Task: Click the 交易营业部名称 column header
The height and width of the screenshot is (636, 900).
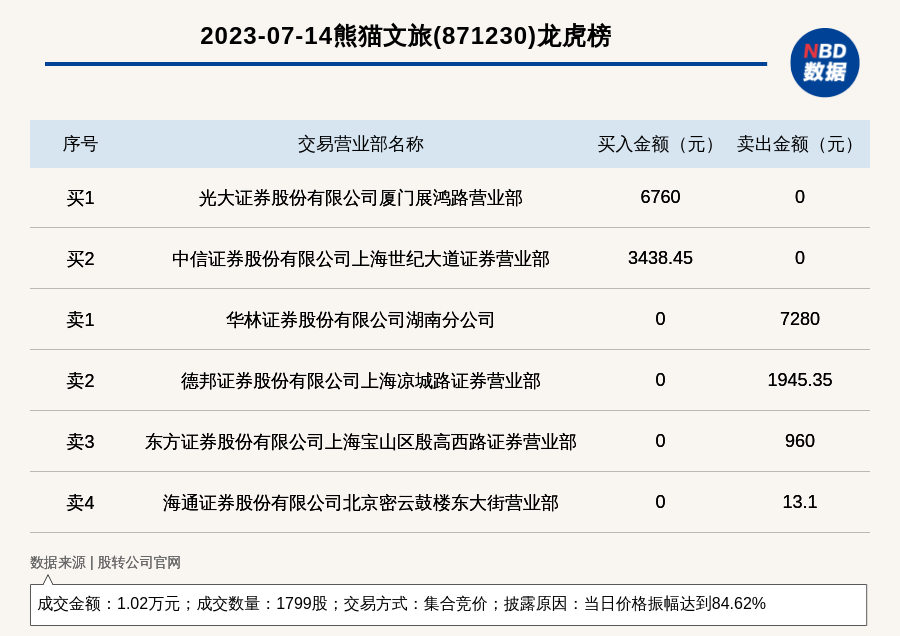Action: tap(360, 144)
